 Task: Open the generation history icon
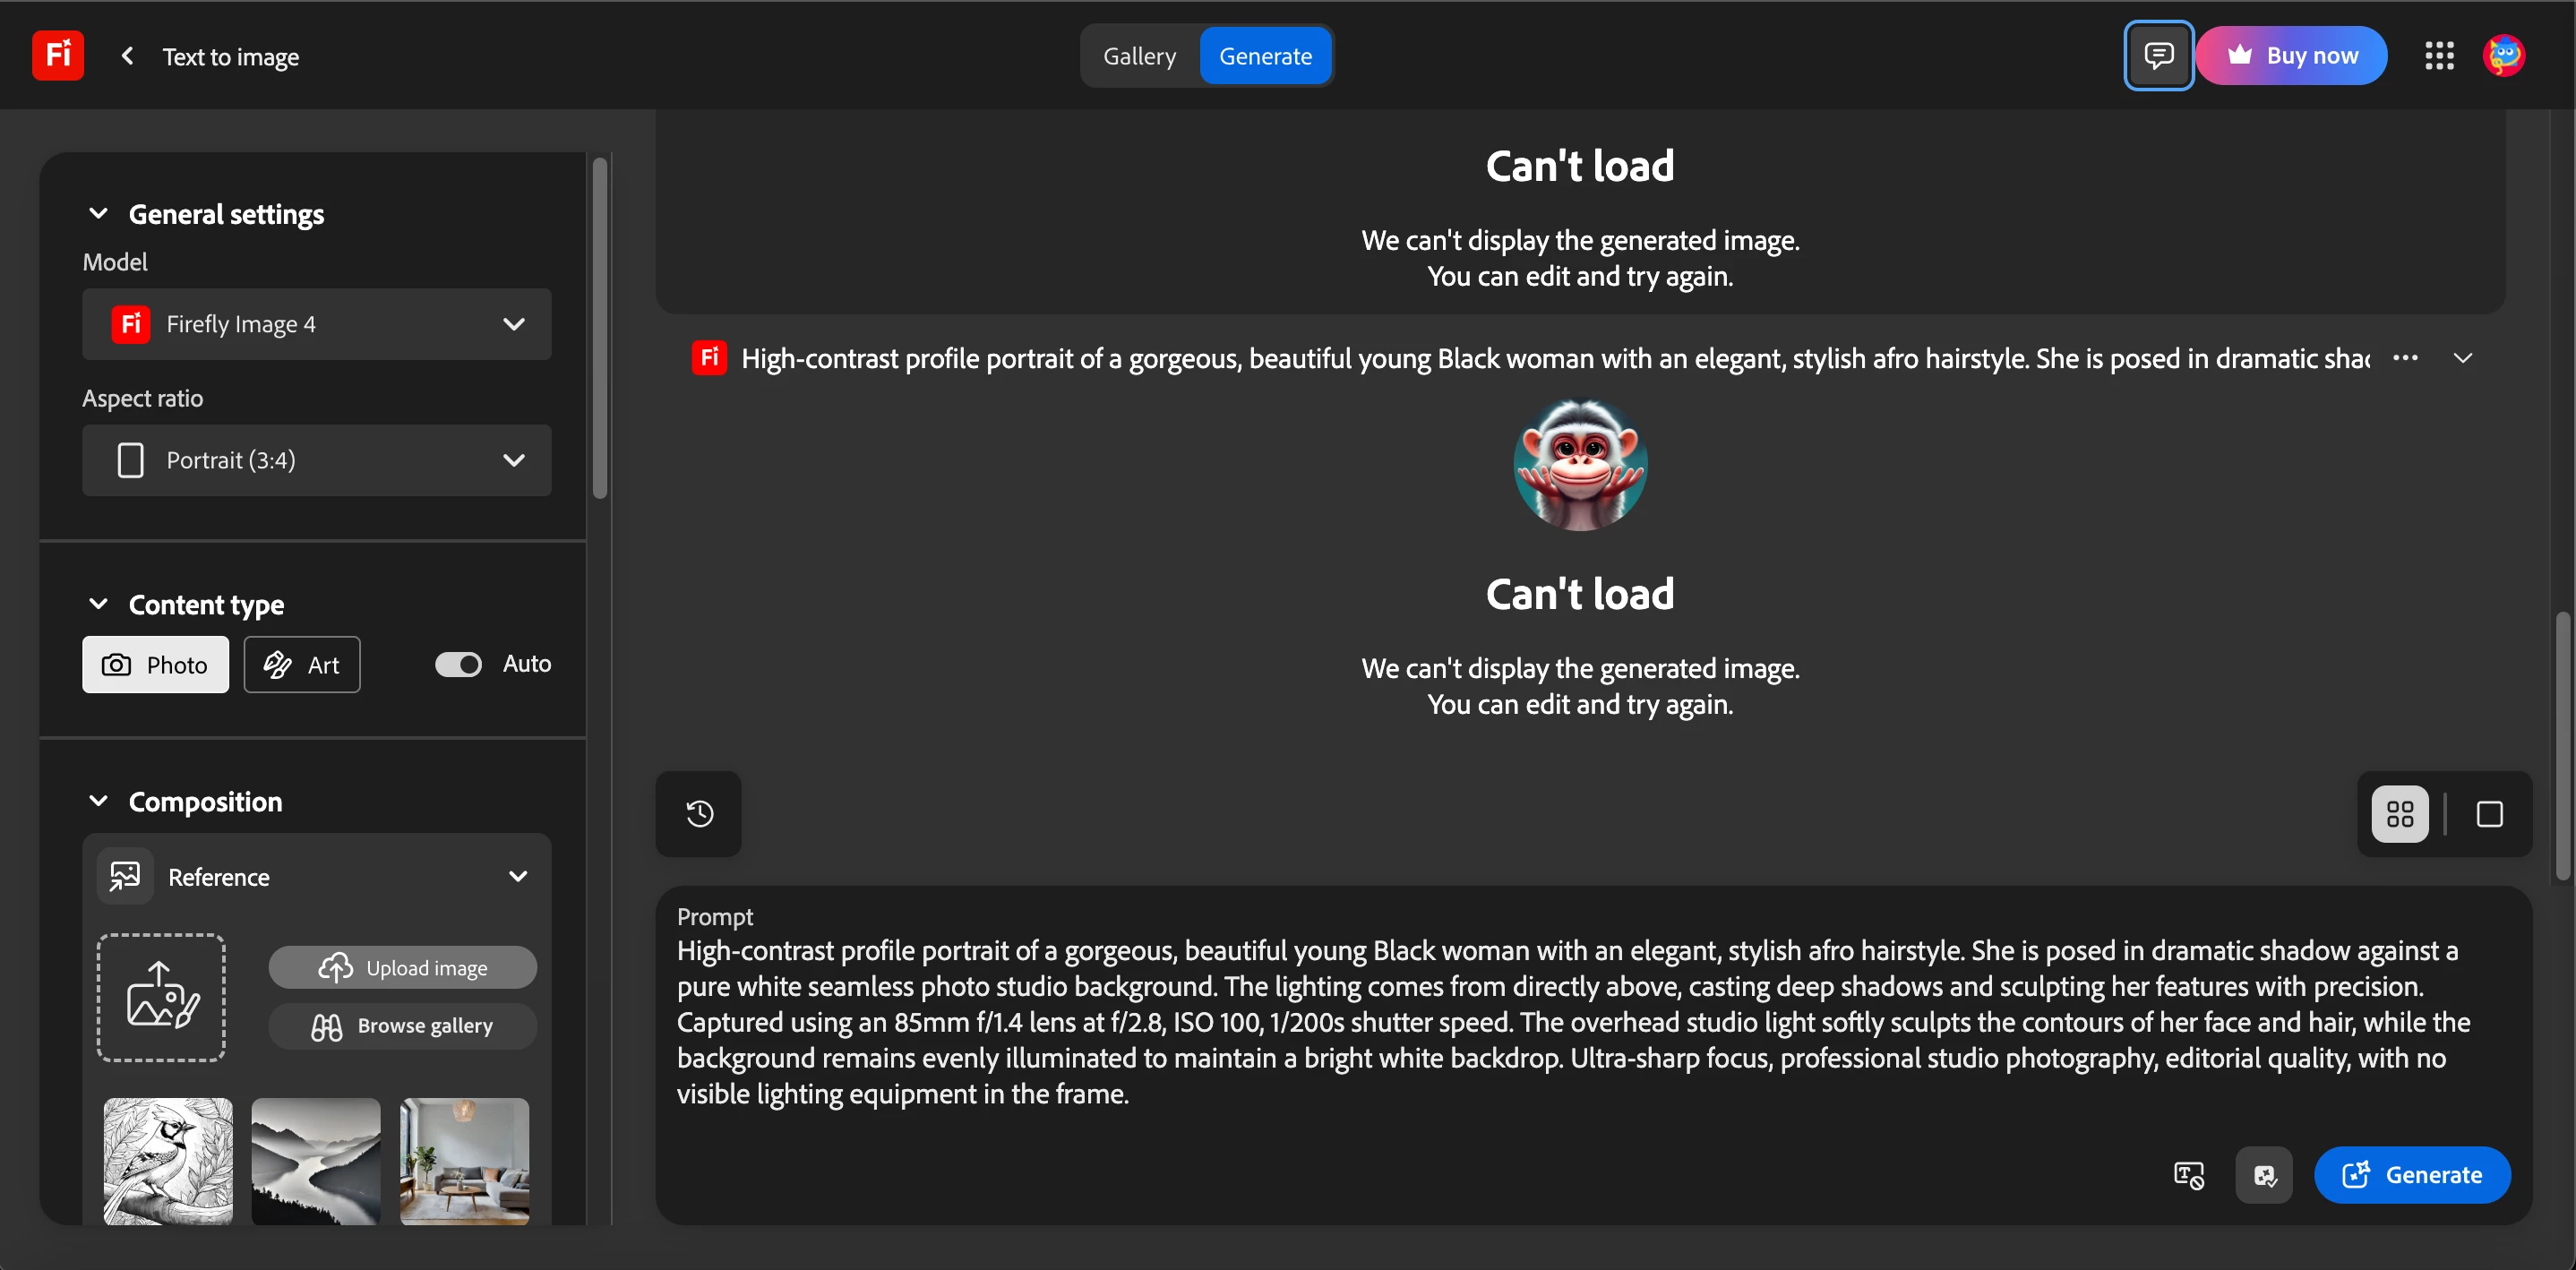(x=699, y=814)
